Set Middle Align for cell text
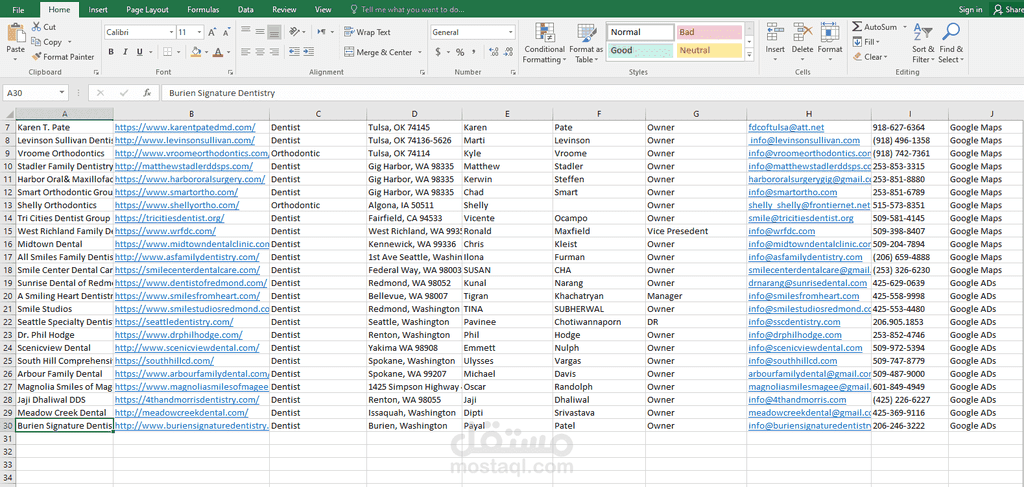The height and width of the screenshot is (487, 1024). [x=260, y=31]
